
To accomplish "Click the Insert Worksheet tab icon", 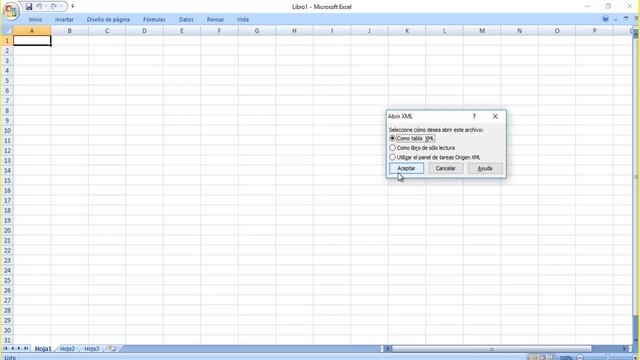I will (x=113, y=349).
